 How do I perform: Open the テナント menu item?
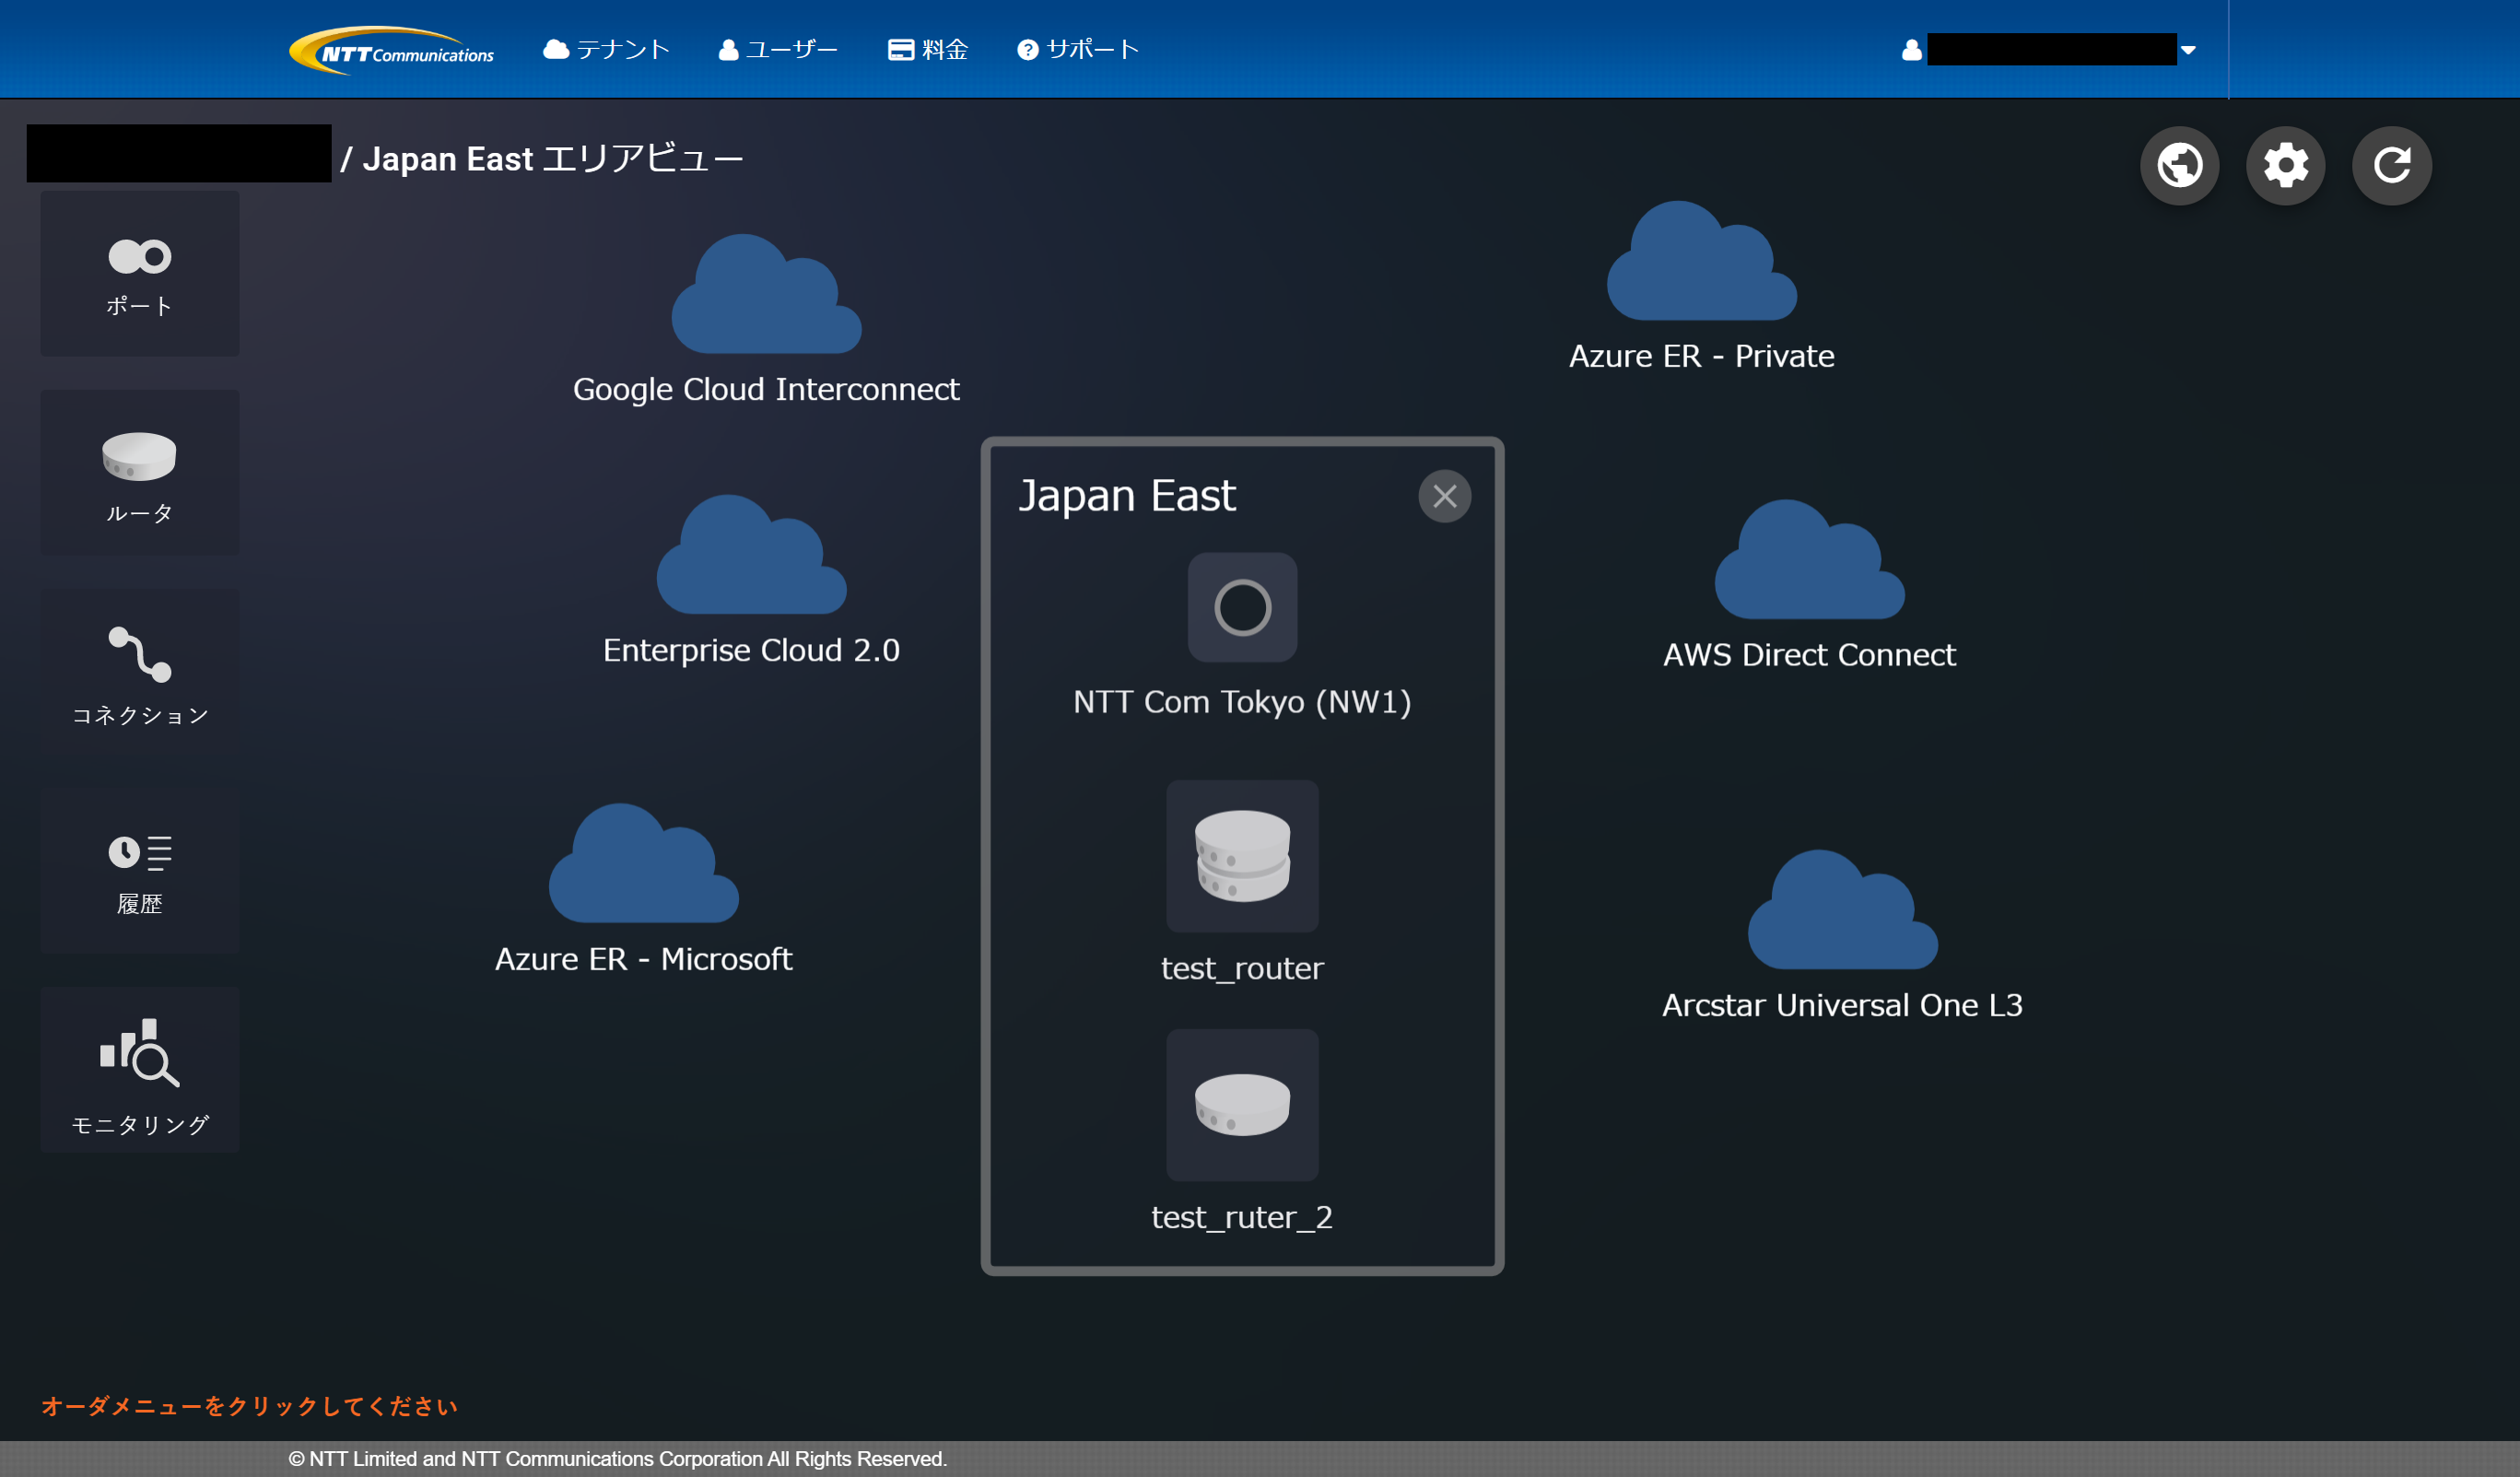pos(606,49)
